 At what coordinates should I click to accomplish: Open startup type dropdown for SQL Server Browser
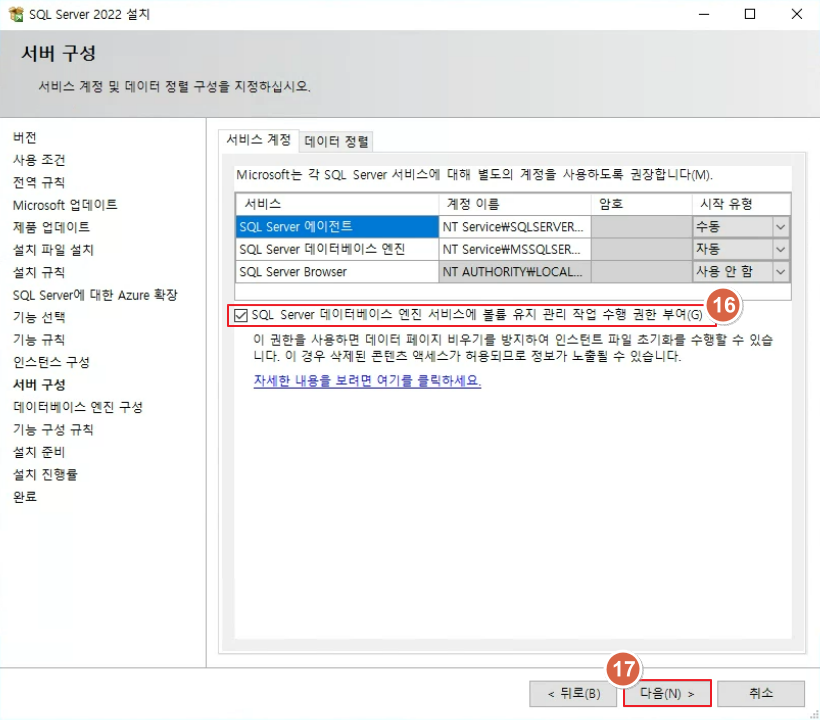pyautogui.click(x=780, y=272)
